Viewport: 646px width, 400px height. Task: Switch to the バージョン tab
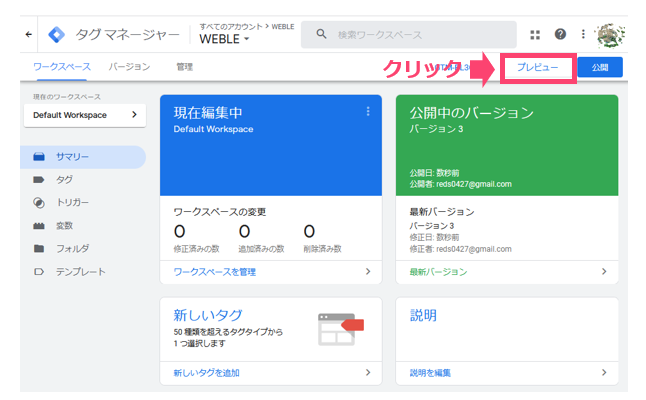[x=129, y=67]
